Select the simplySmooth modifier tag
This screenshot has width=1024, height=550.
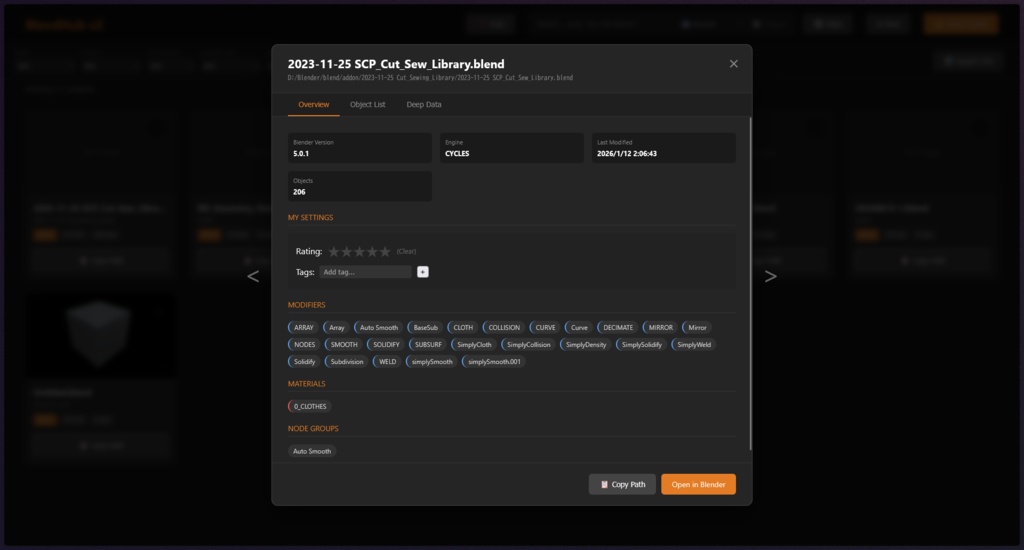point(432,361)
